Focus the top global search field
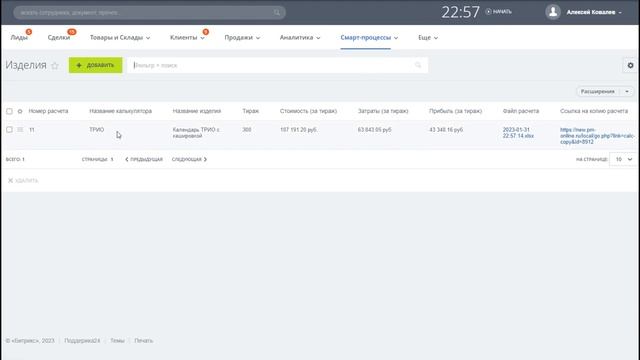The width and height of the screenshot is (640, 360). click(149, 12)
